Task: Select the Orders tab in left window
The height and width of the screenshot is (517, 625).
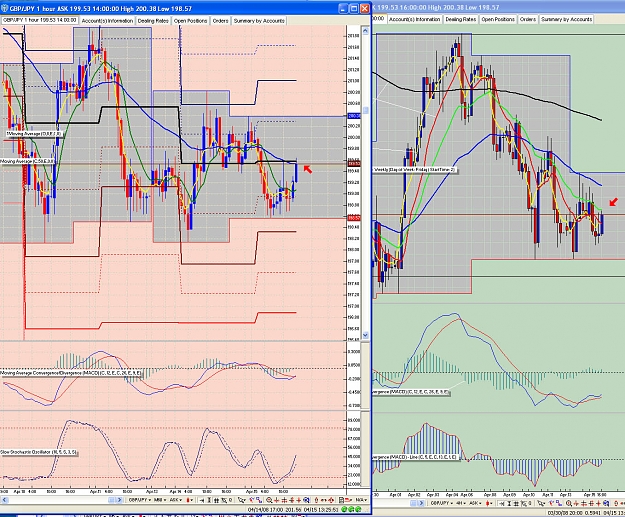Action: [220, 21]
